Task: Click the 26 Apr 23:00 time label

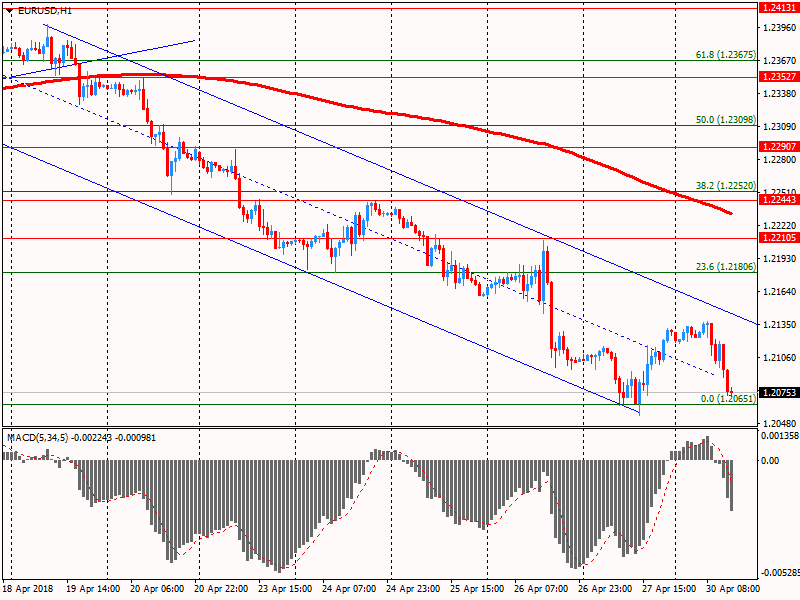Action: pos(606,589)
